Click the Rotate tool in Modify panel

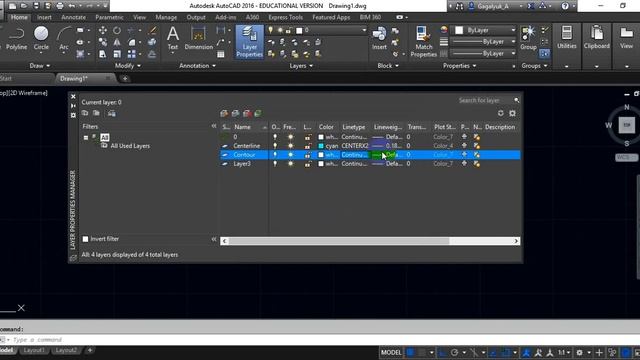point(117,31)
